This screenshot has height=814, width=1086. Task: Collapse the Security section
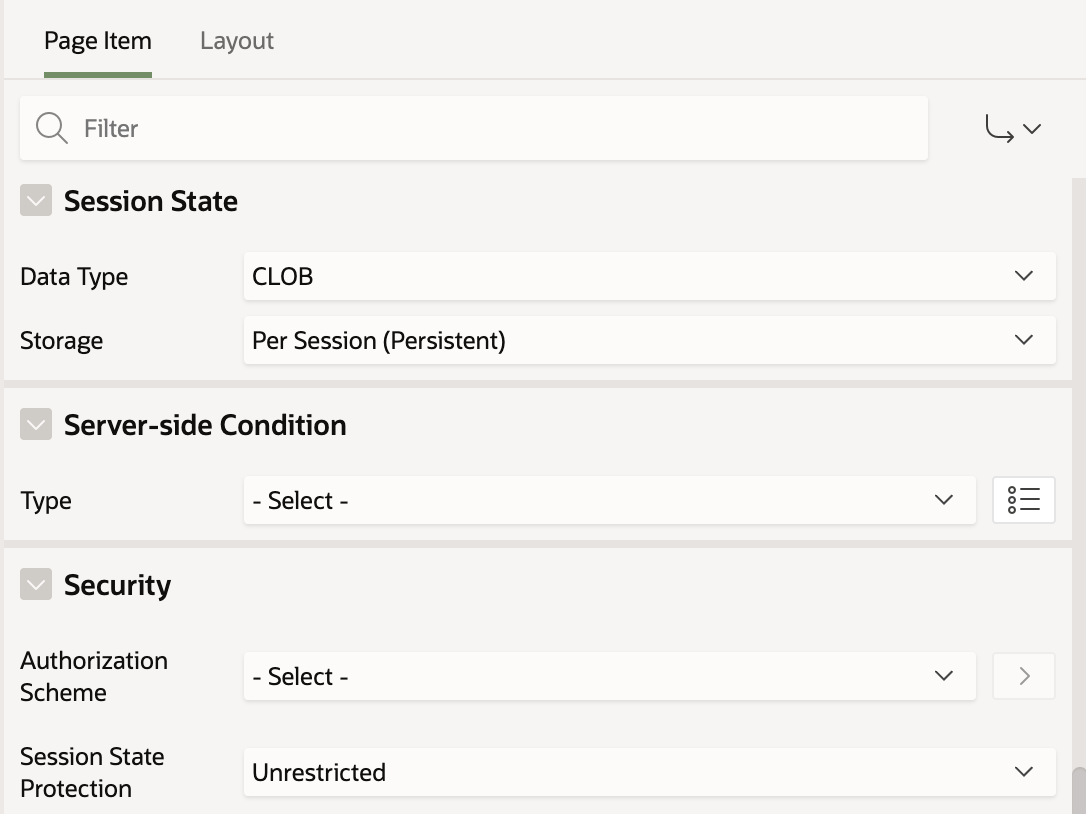[36, 585]
